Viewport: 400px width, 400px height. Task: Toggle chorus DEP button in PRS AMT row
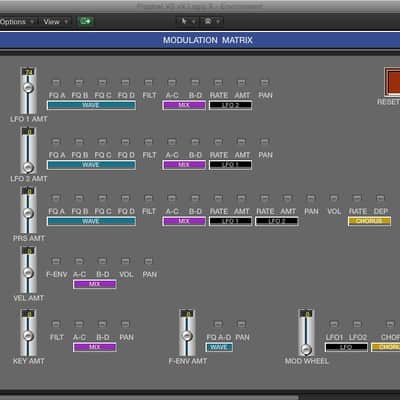pyautogui.click(x=380, y=198)
